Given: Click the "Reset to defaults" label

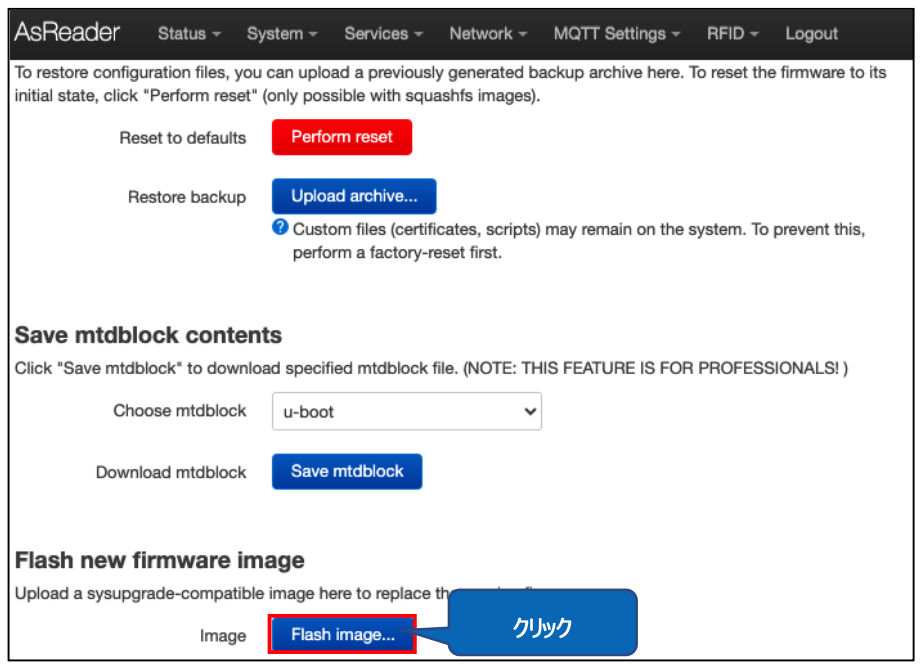Looking at the screenshot, I should (x=182, y=138).
